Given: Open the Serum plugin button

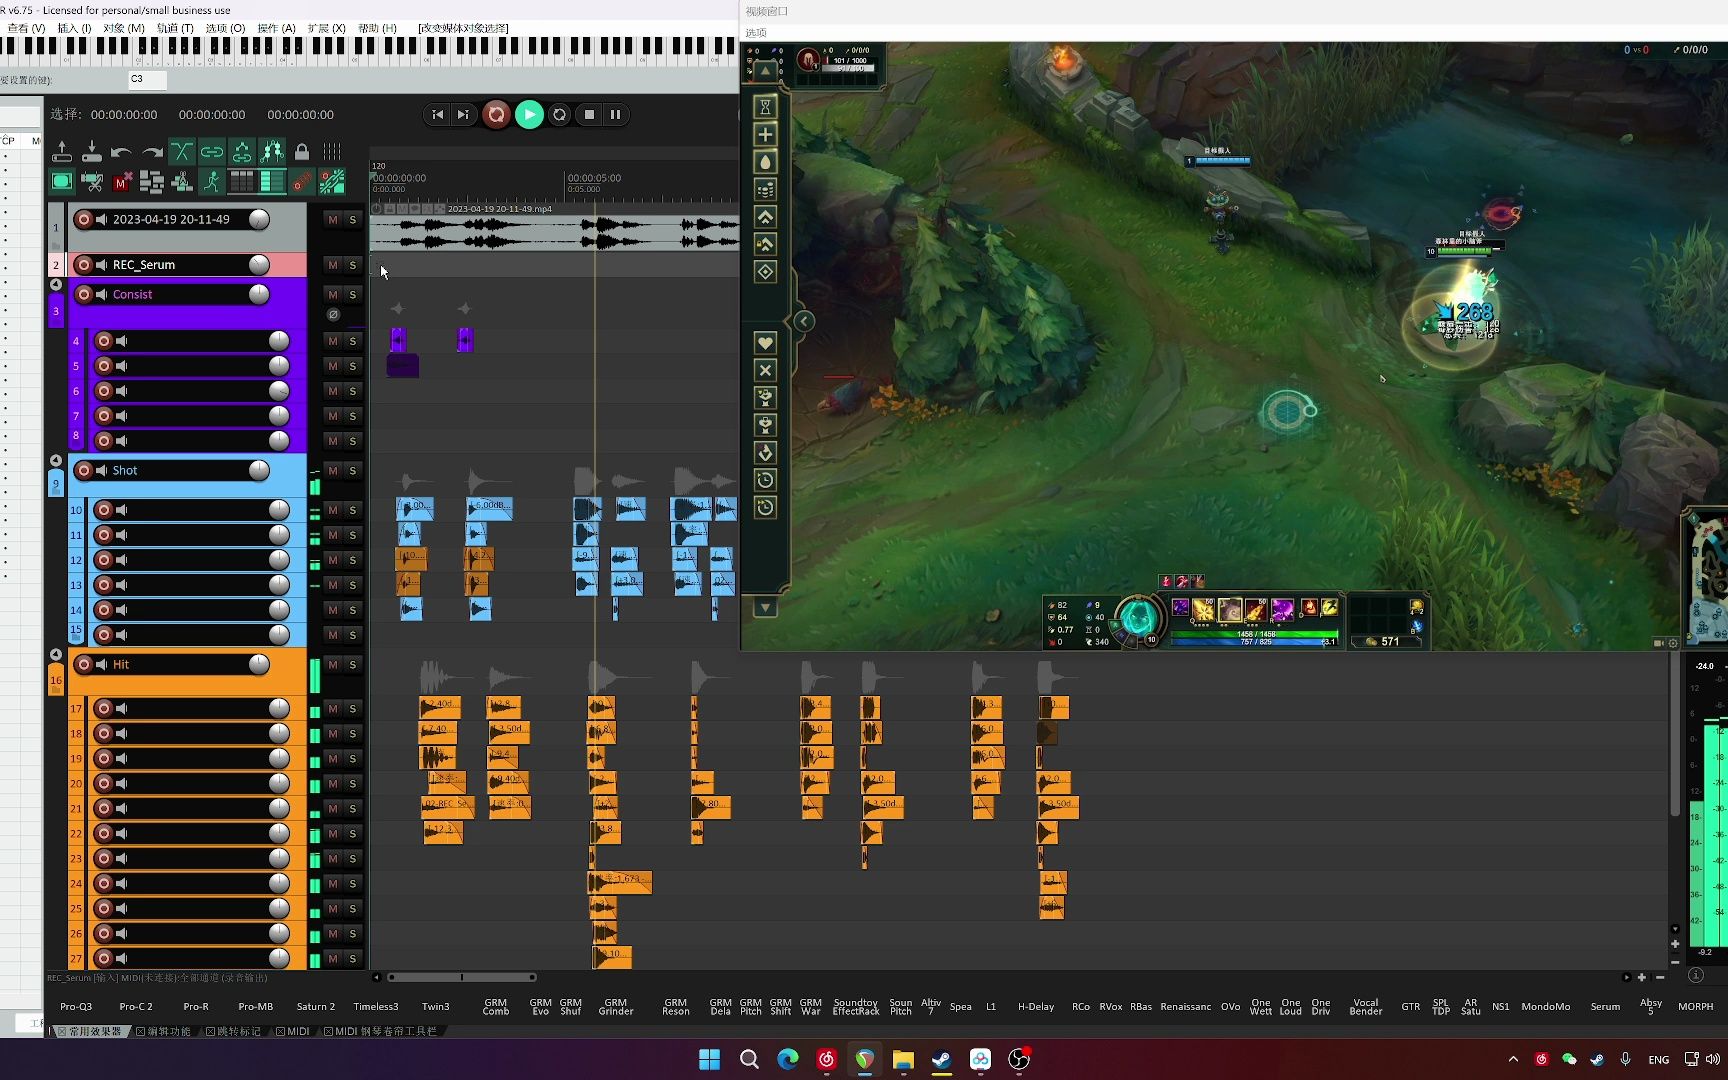Looking at the screenshot, I should [1605, 1007].
